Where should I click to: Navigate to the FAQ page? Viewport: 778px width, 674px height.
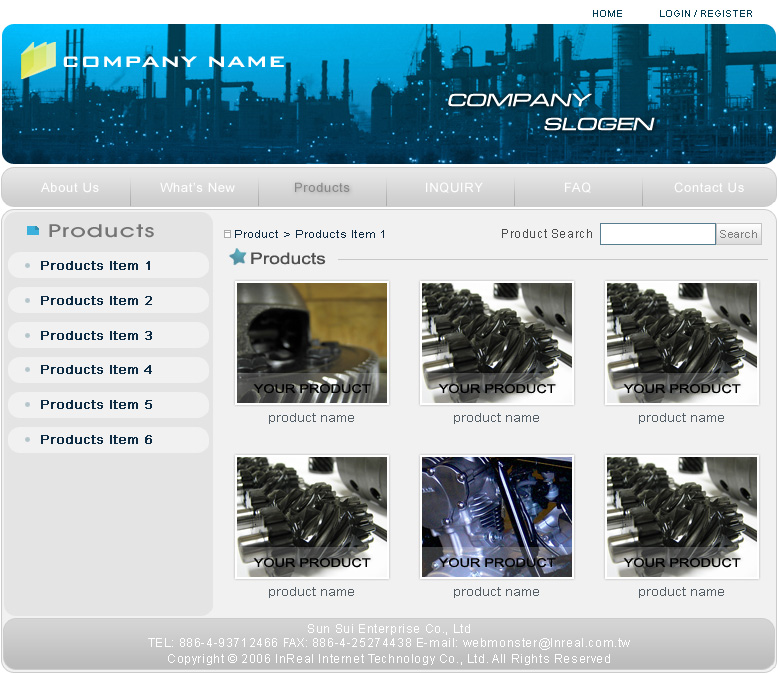point(577,187)
